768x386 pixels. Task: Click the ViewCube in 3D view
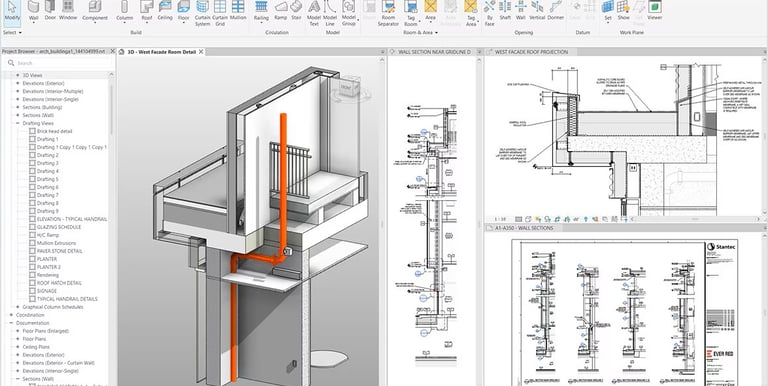[345, 88]
